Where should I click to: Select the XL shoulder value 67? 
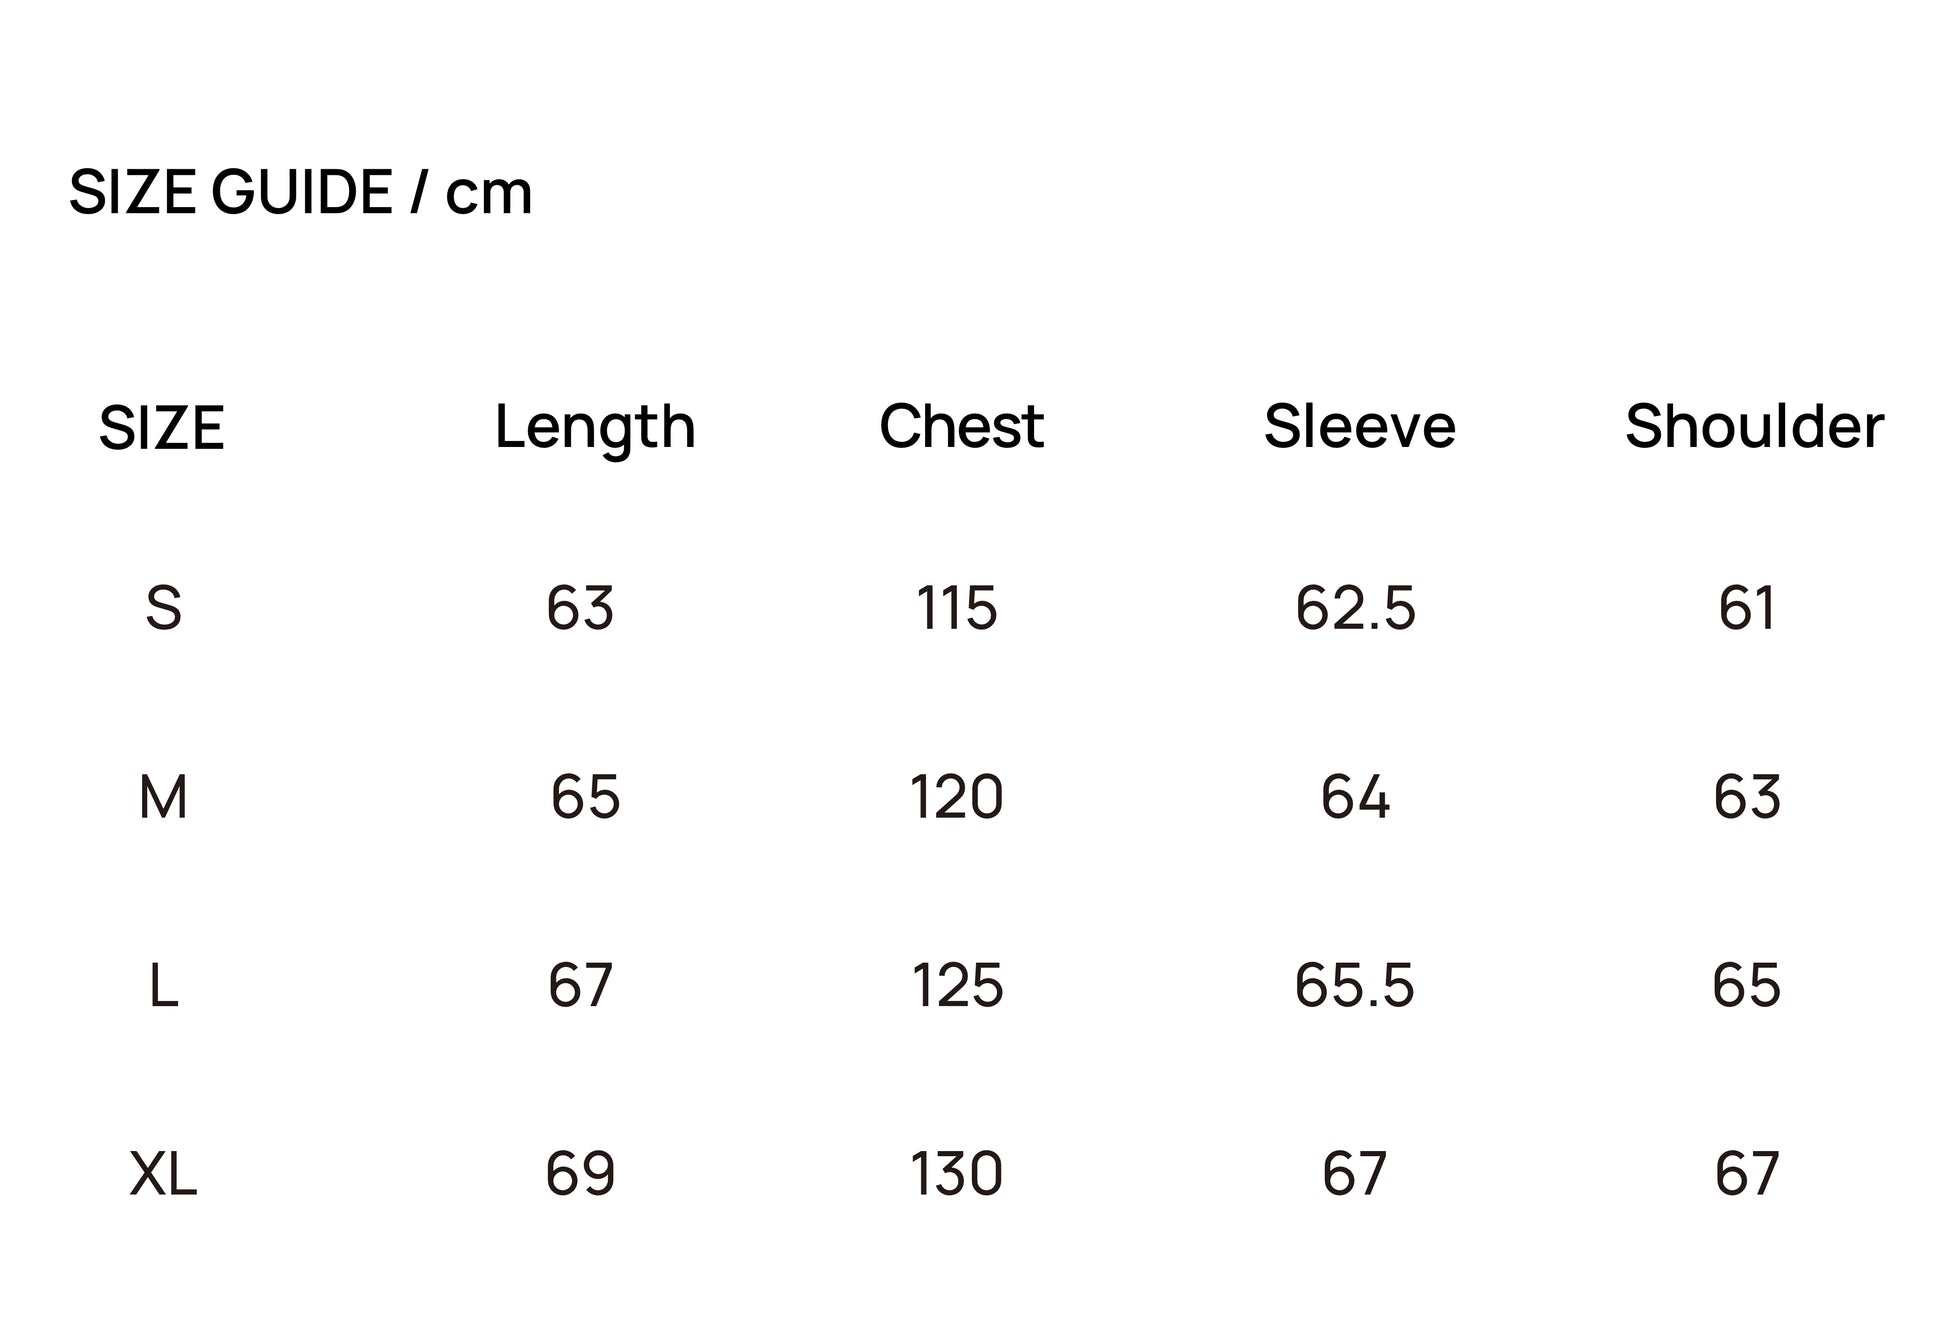[1747, 1174]
